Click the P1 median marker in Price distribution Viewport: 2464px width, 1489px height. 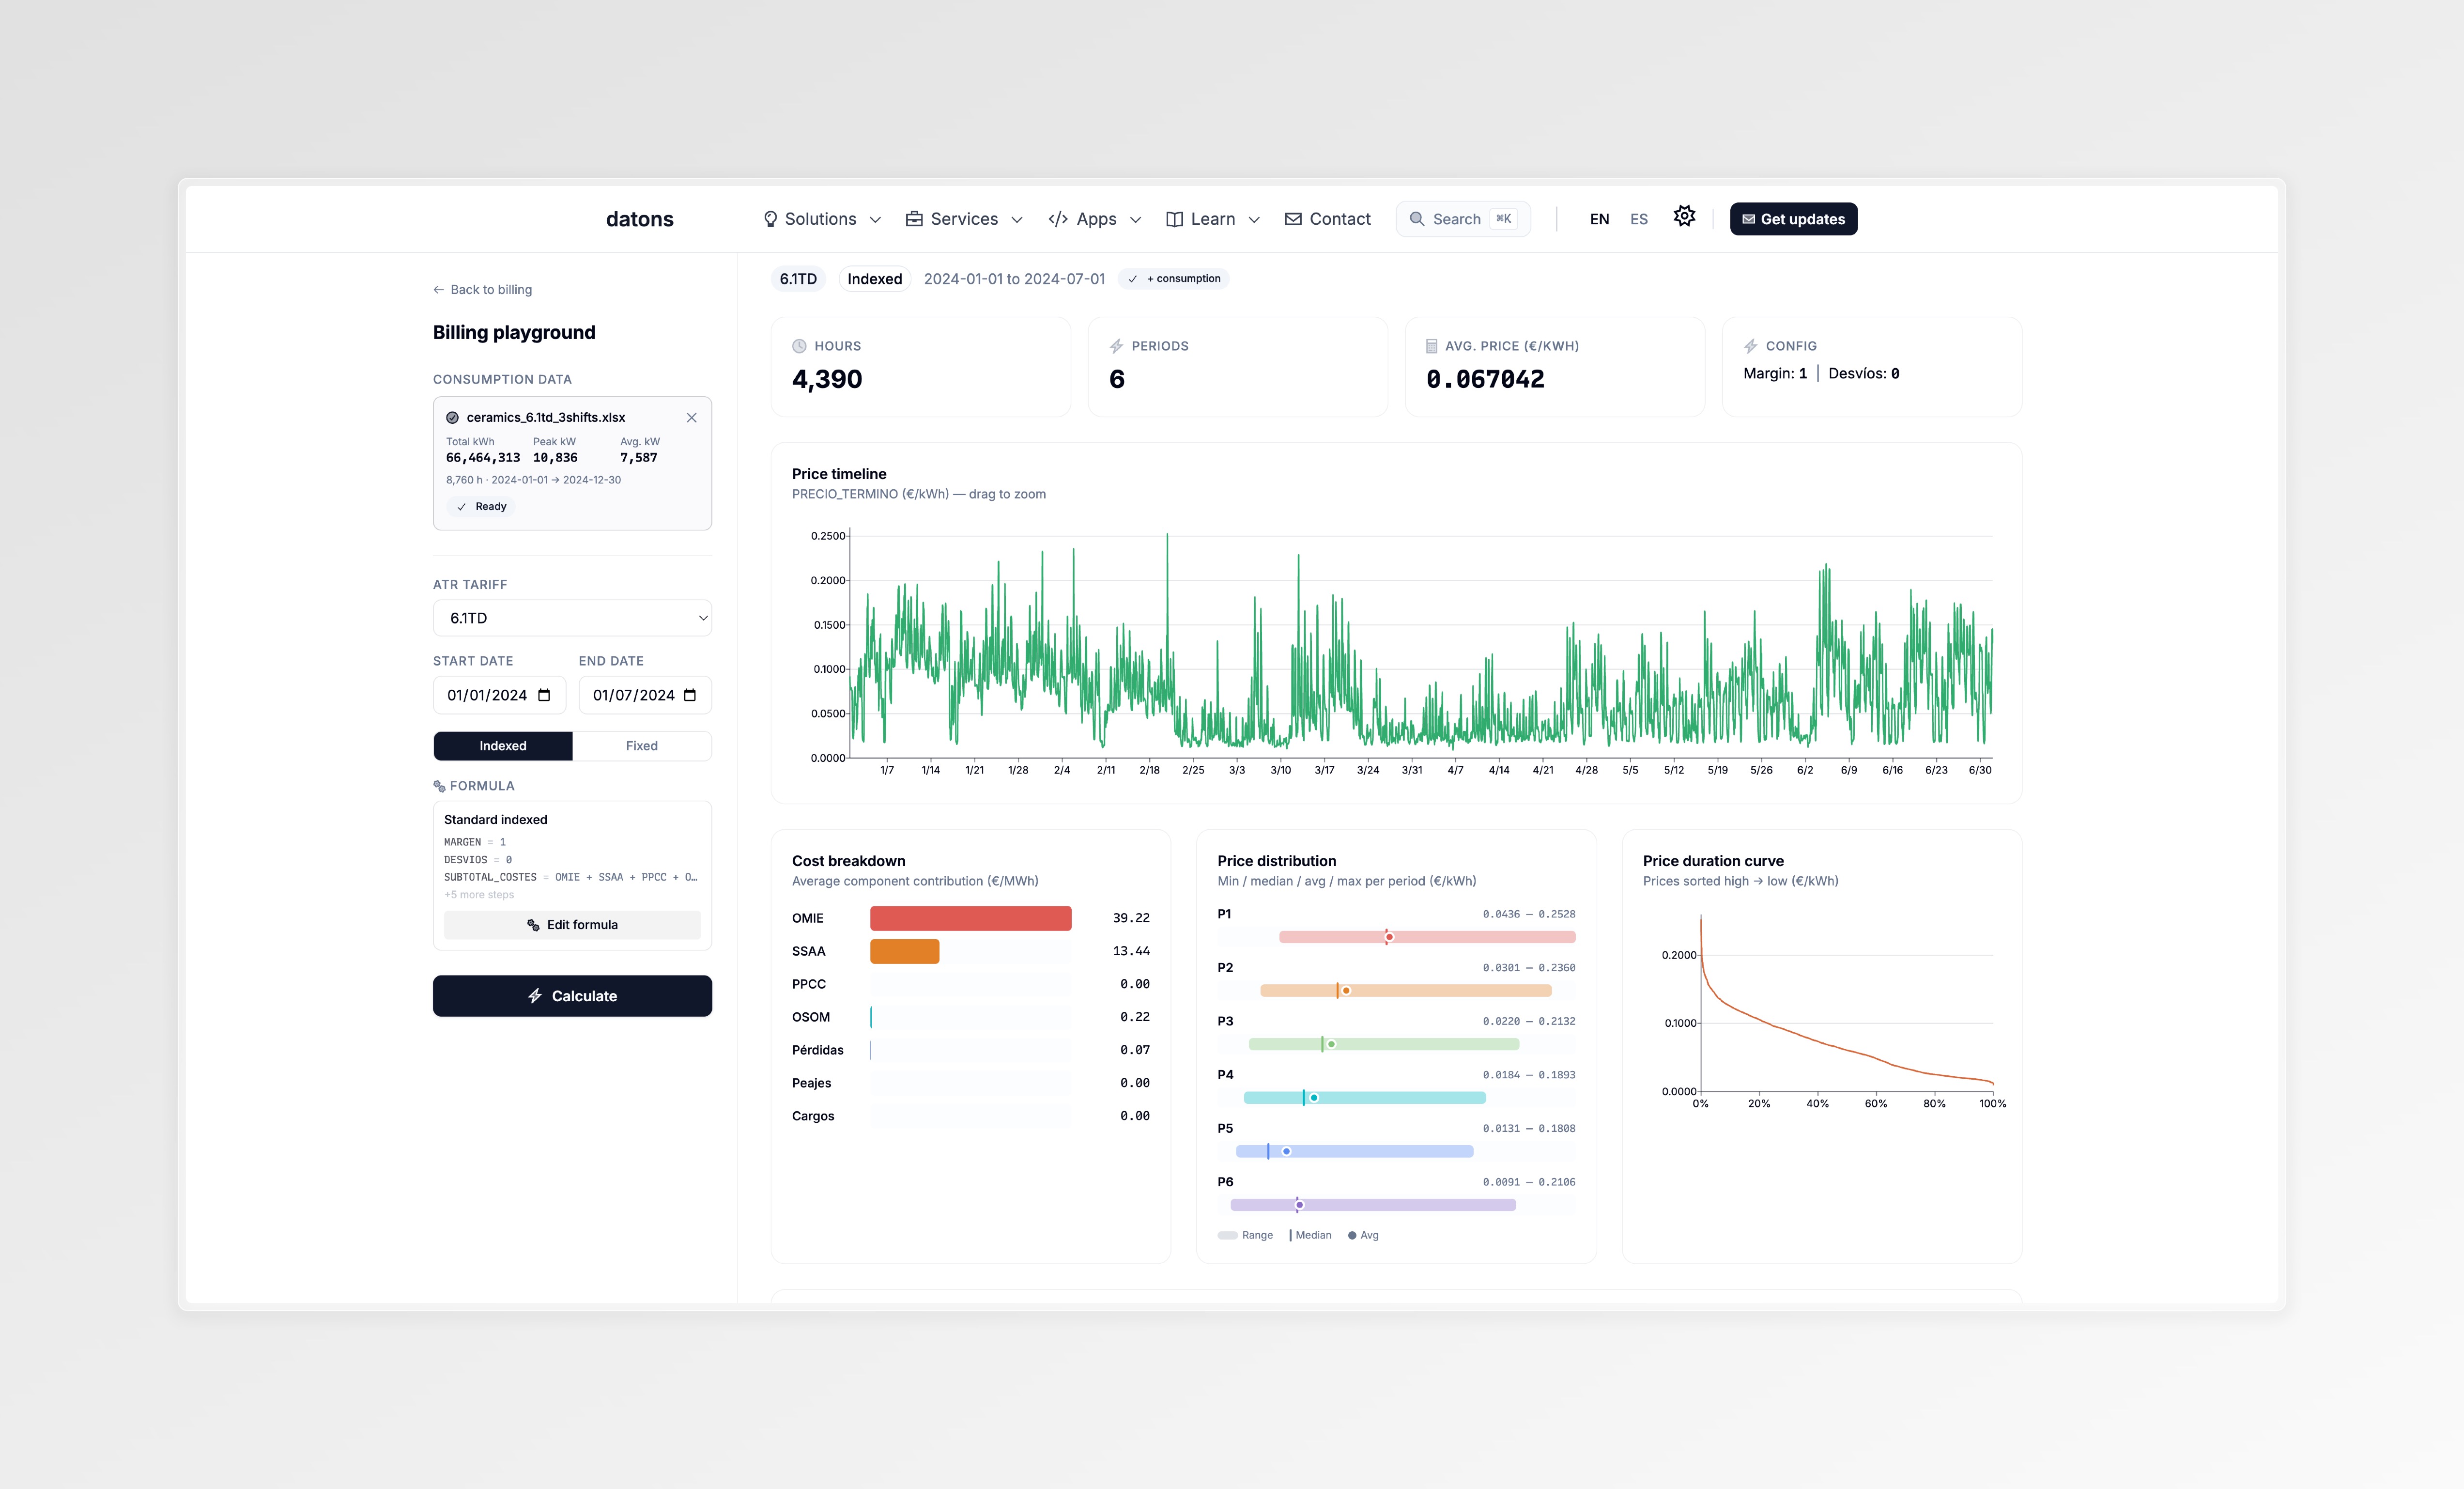tap(1388, 937)
